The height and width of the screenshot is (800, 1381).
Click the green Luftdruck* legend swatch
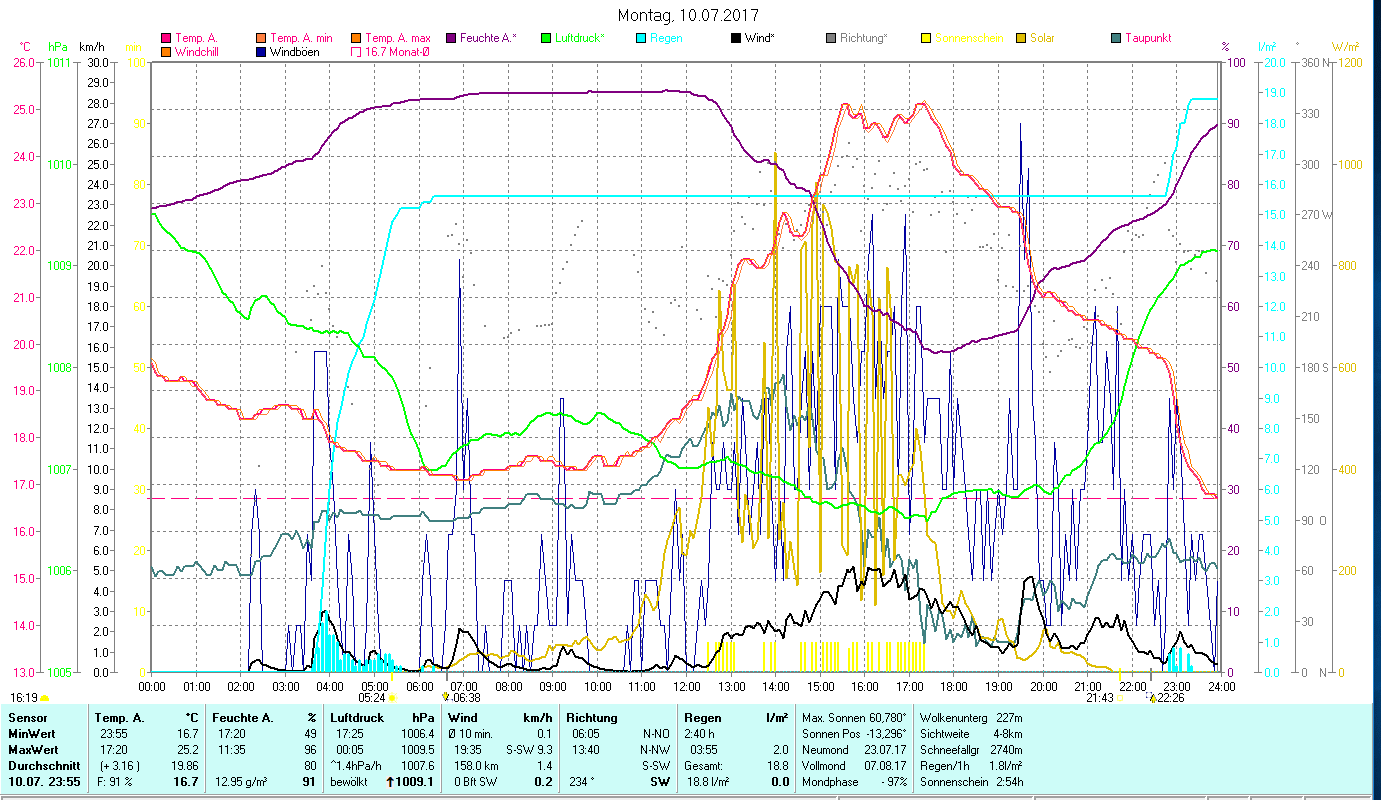pyautogui.click(x=545, y=38)
